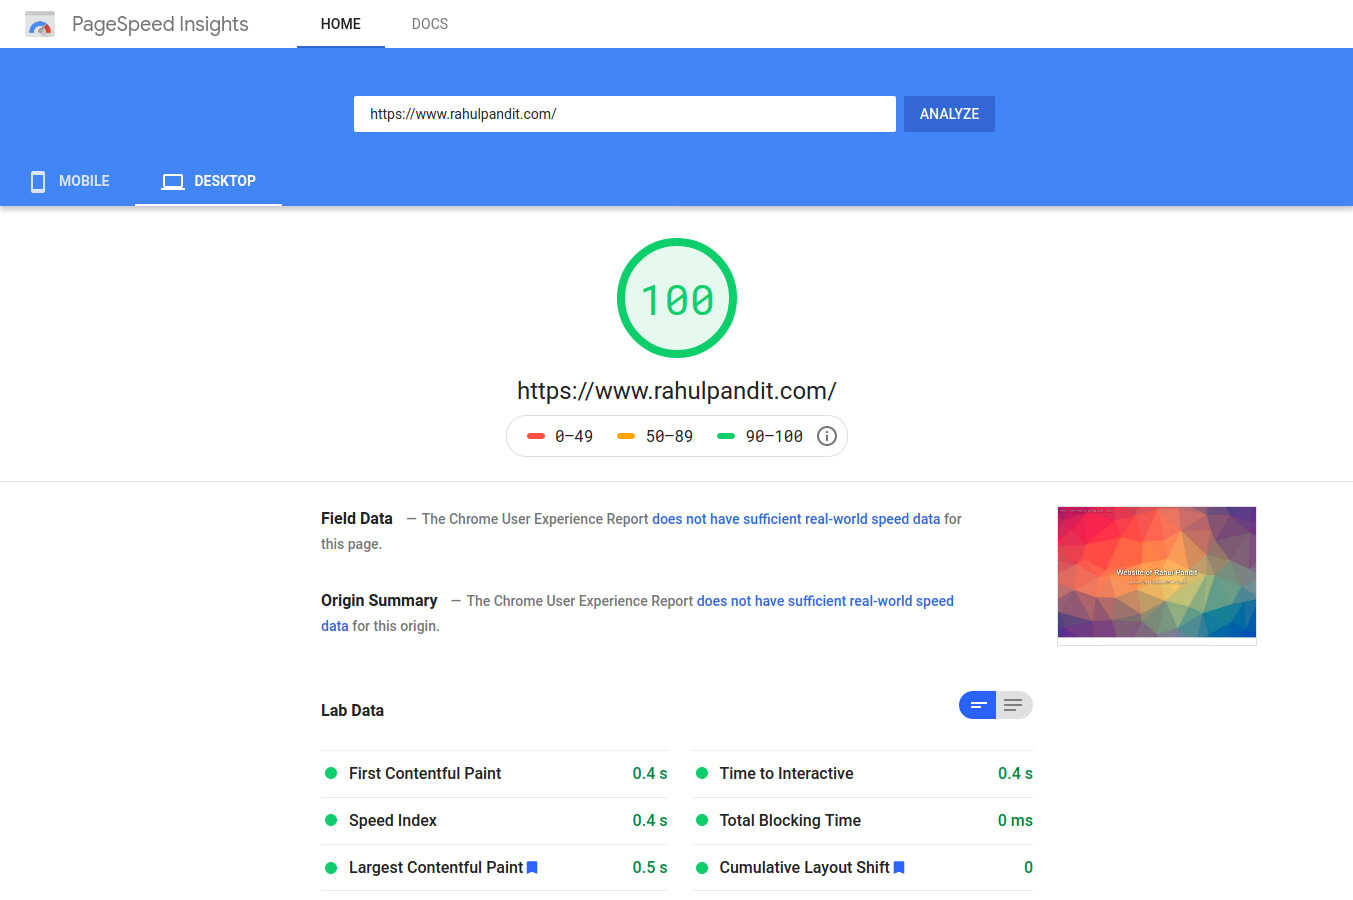Click the red 0-49 legend color swatch

(x=536, y=436)
